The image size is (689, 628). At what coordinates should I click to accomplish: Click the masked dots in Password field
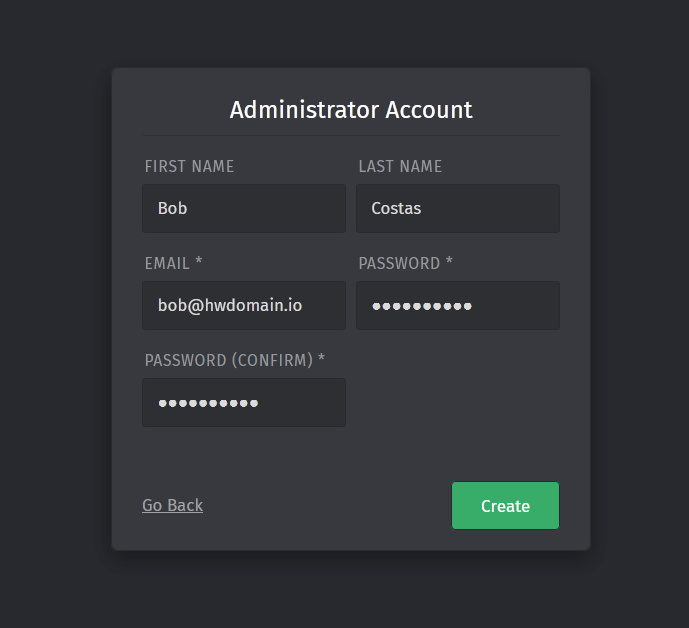421,306
